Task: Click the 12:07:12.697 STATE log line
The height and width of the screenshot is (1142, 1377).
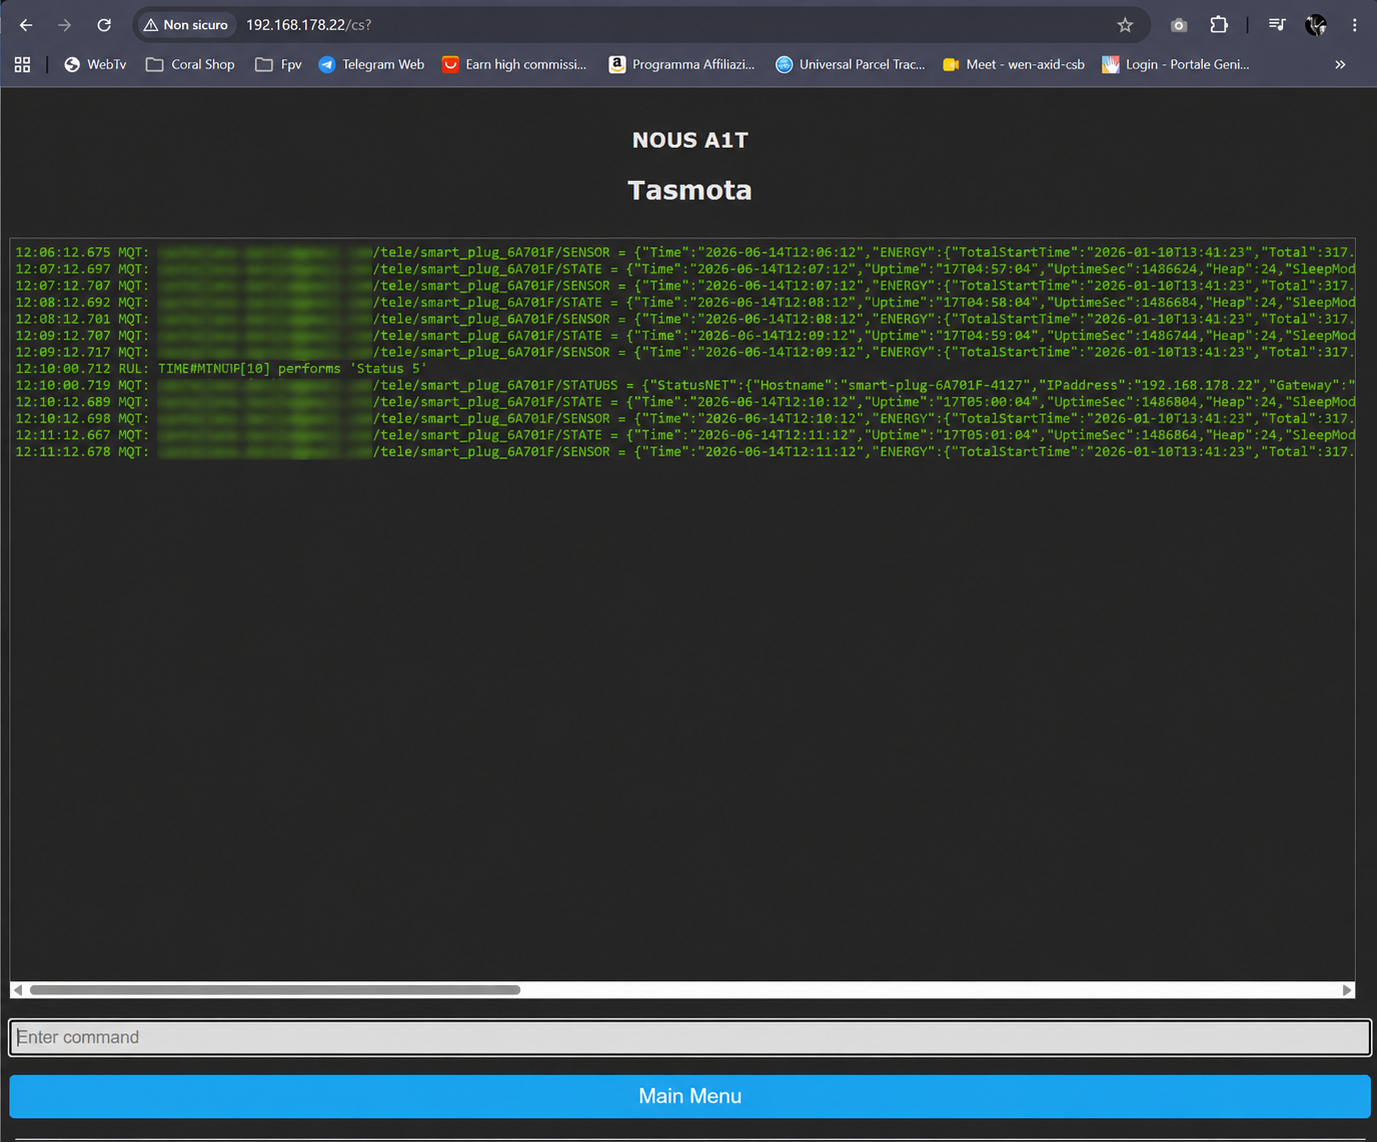Action: point(685,269)
